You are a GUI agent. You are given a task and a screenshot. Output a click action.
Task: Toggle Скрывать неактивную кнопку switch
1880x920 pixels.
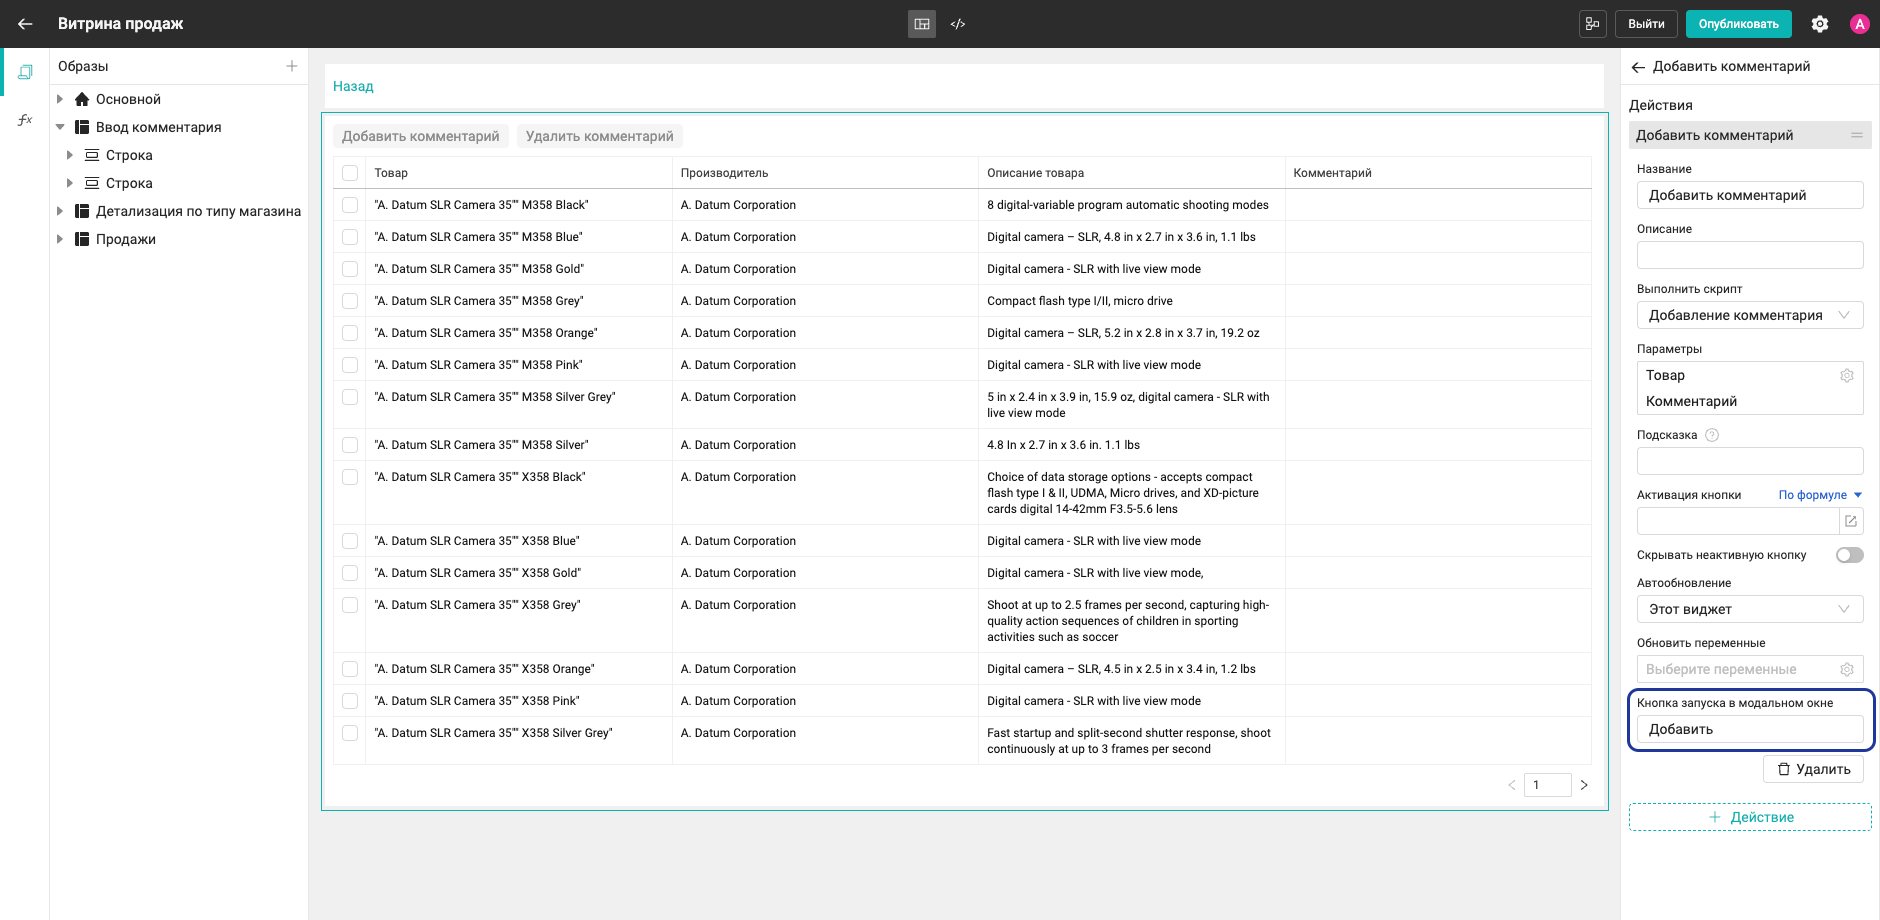(1850, 555)
